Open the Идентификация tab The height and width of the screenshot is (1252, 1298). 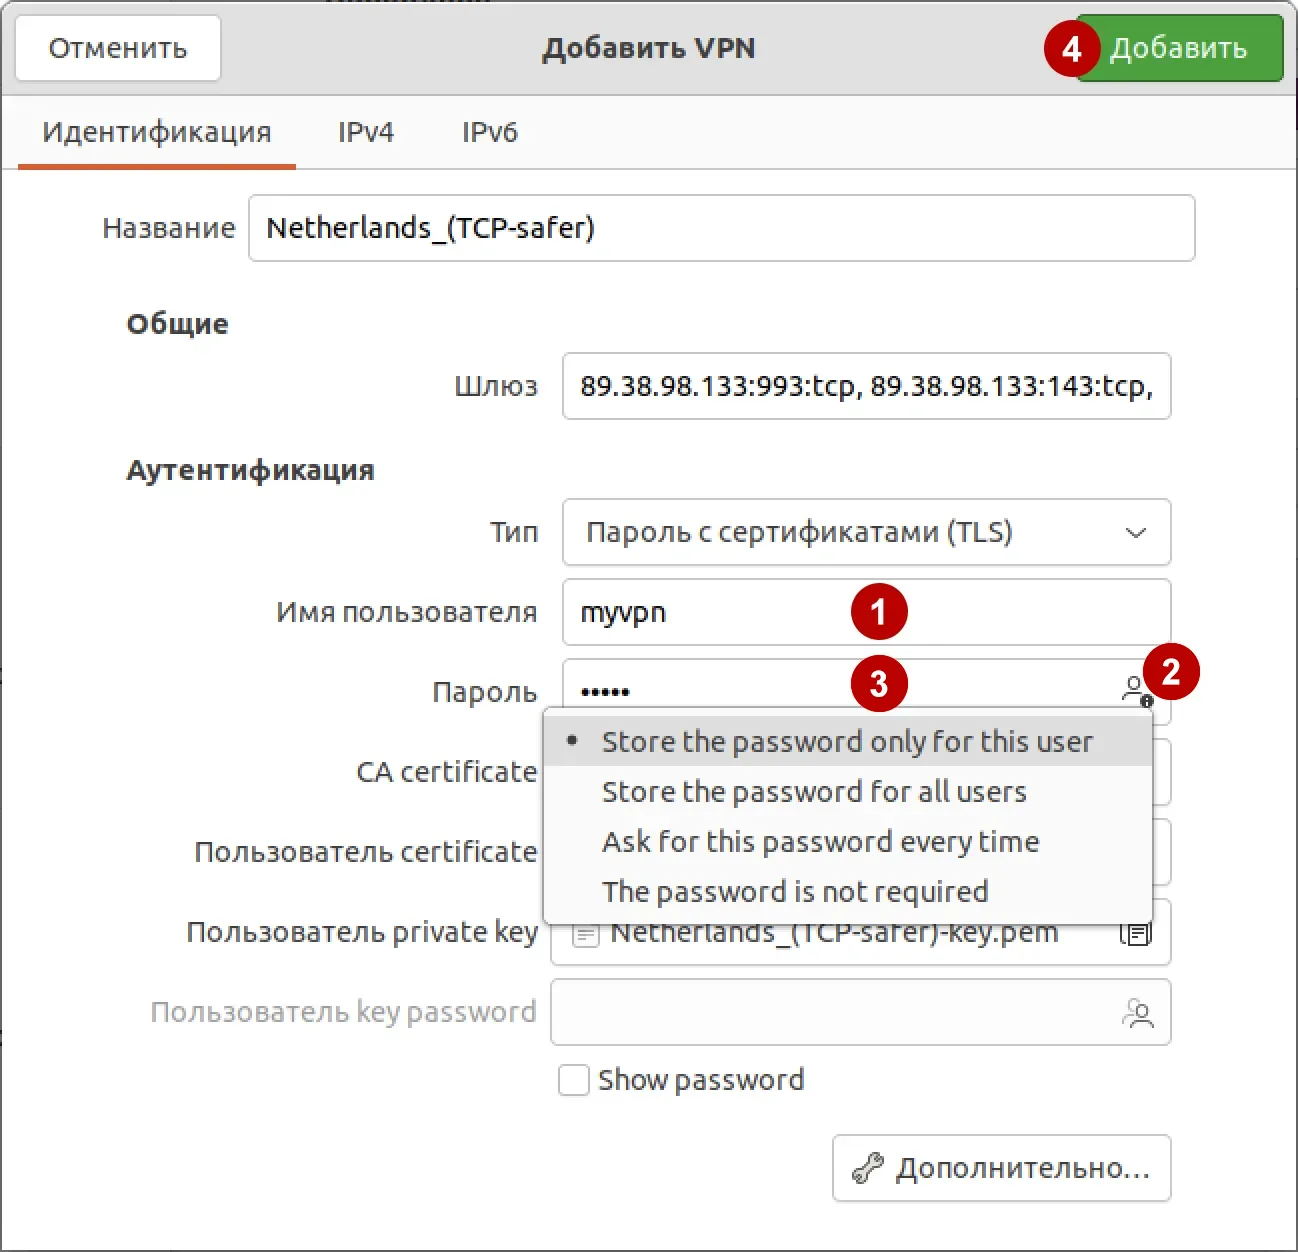pos(155,131)
